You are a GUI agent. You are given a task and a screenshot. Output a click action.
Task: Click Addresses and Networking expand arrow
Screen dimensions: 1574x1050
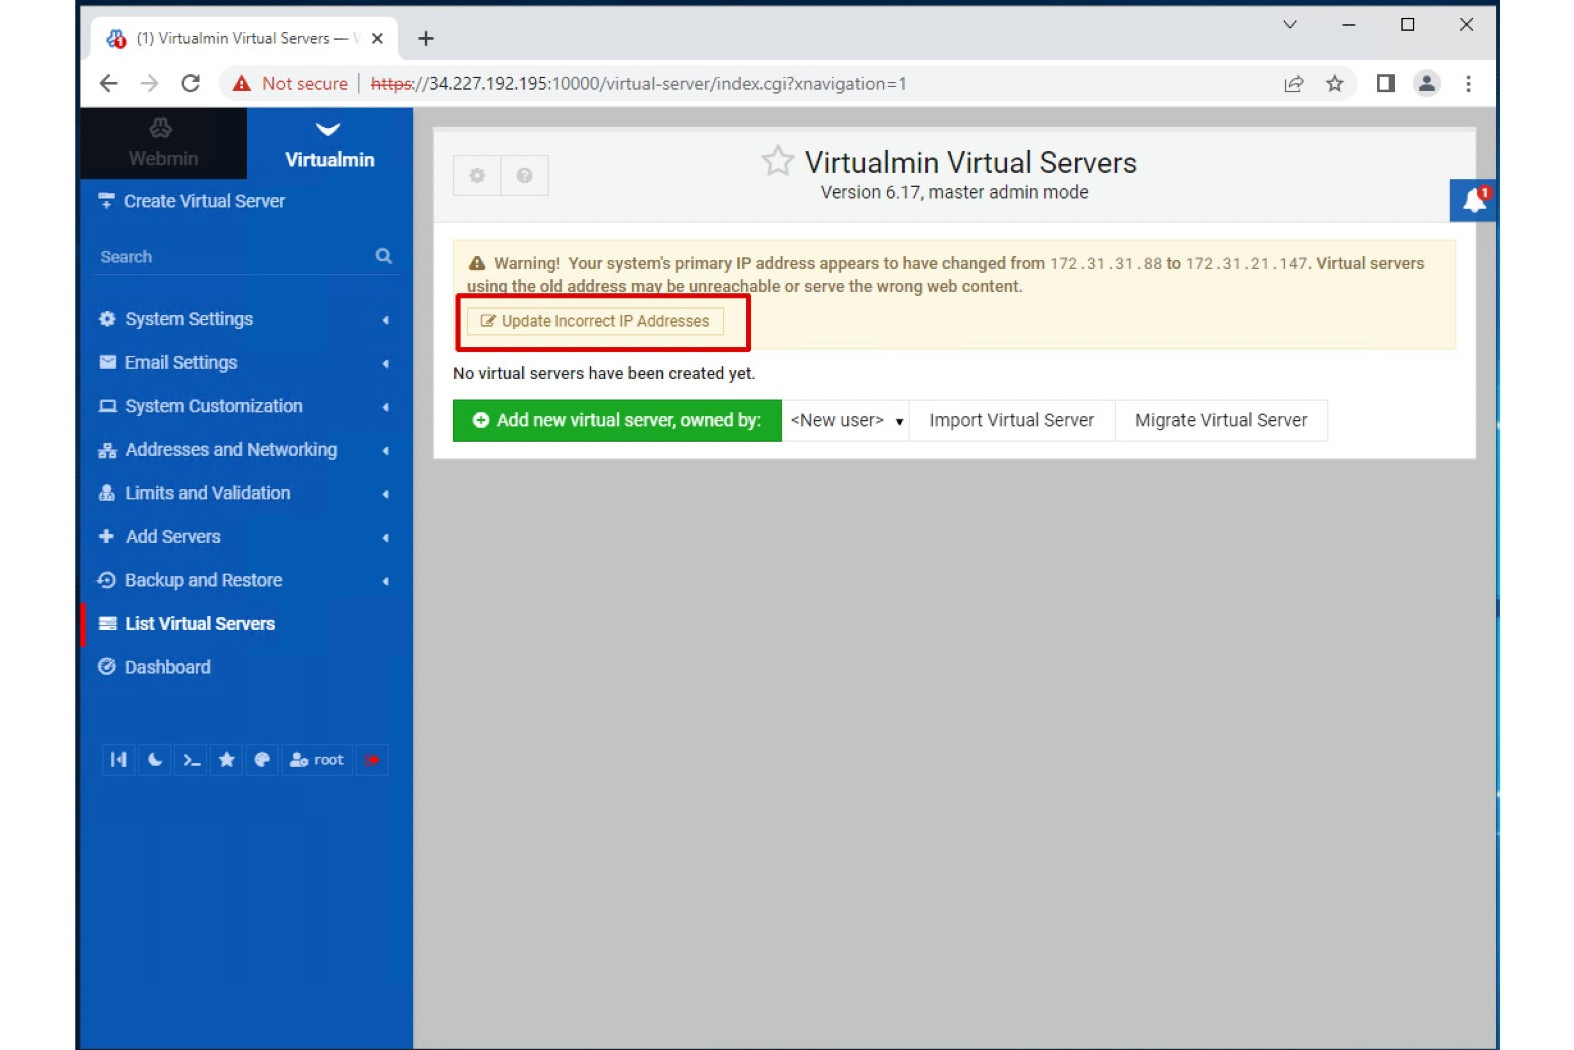[x=385, y=451]
